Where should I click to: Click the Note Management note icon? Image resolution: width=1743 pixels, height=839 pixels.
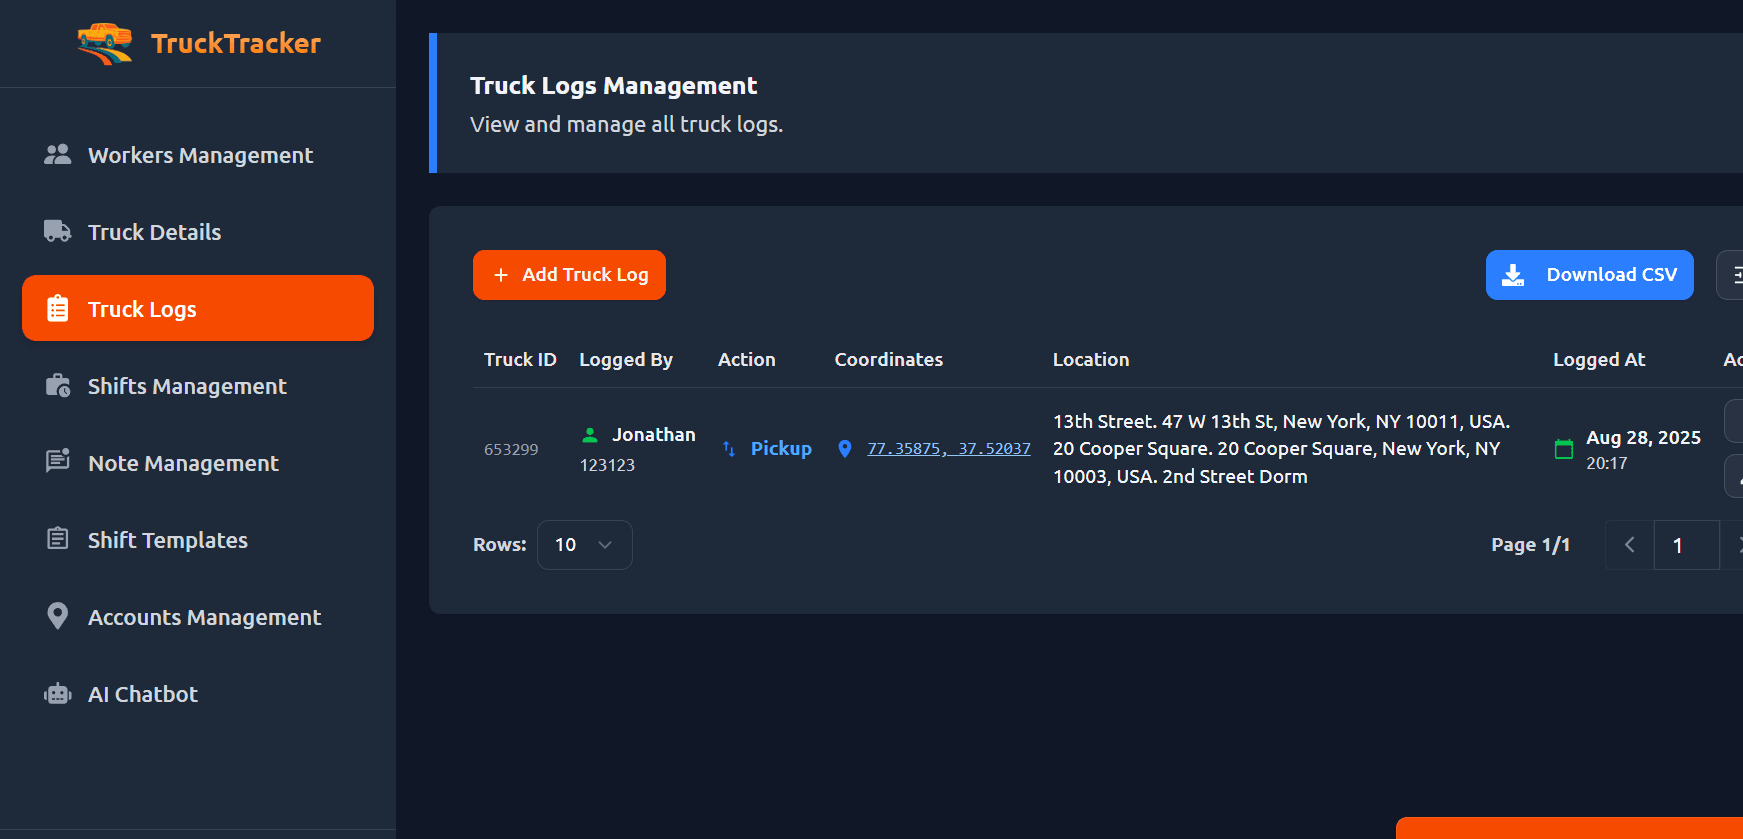(58, 461)
